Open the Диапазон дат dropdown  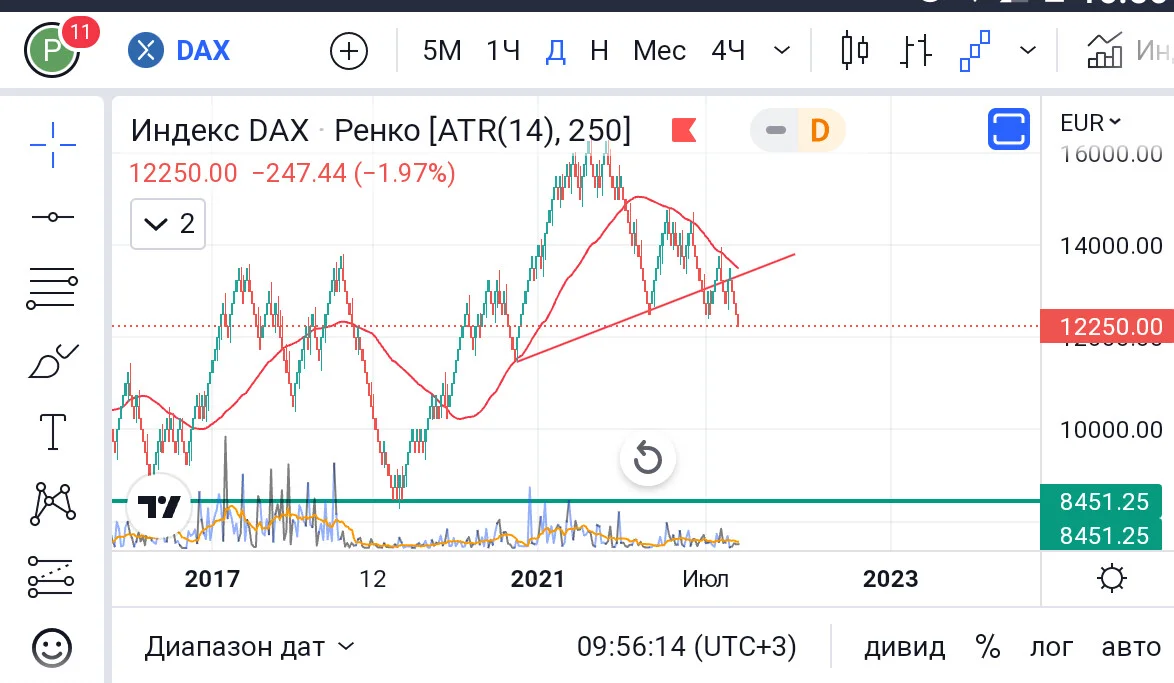tap(249, 646)
